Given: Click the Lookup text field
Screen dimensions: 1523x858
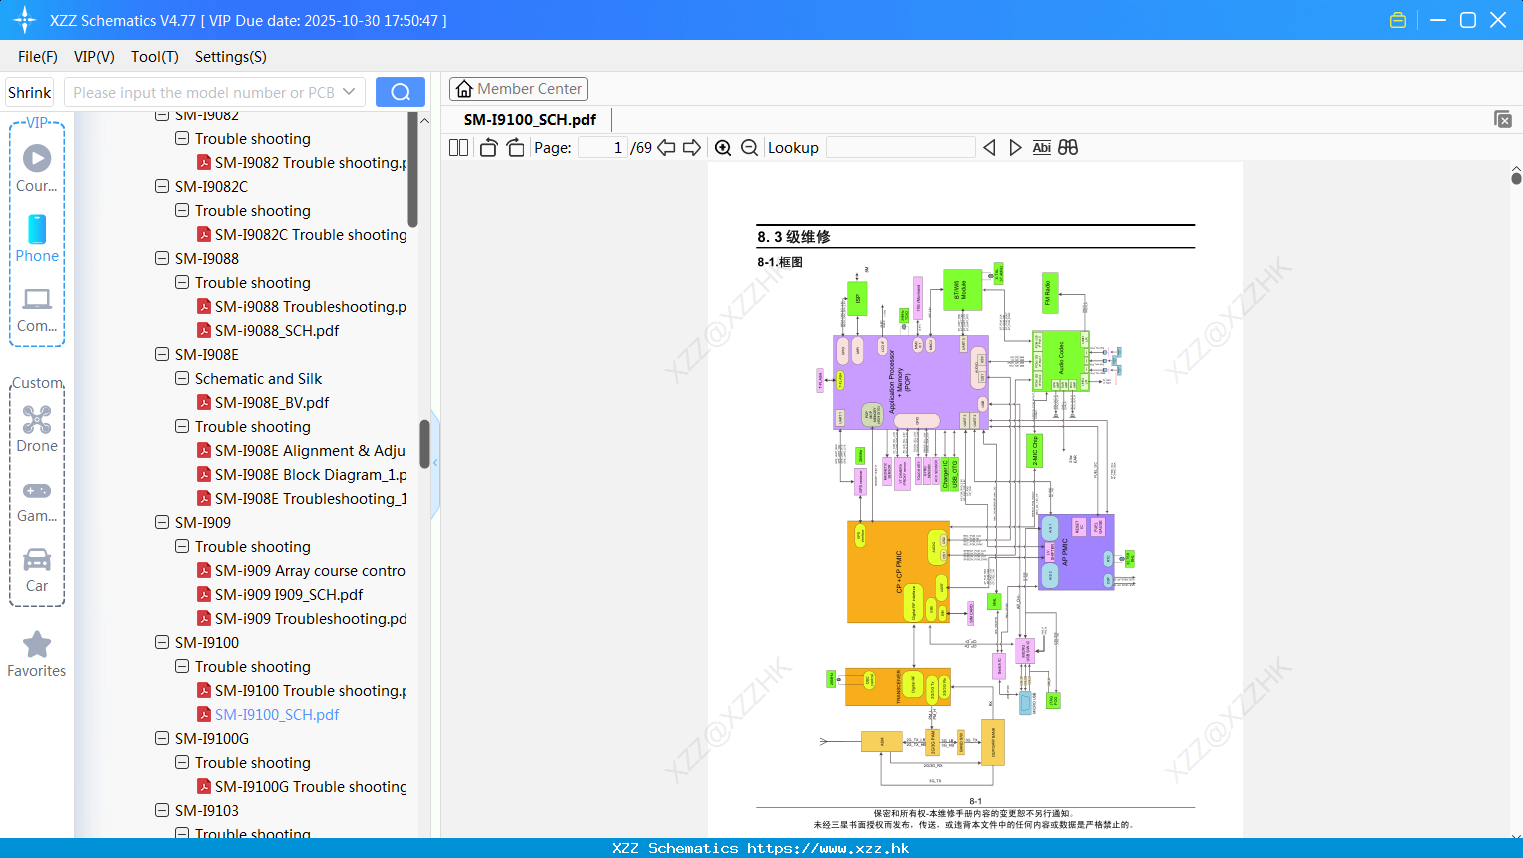Looking at the screenshot, I should pyautogui.click(x=900, y=148).
